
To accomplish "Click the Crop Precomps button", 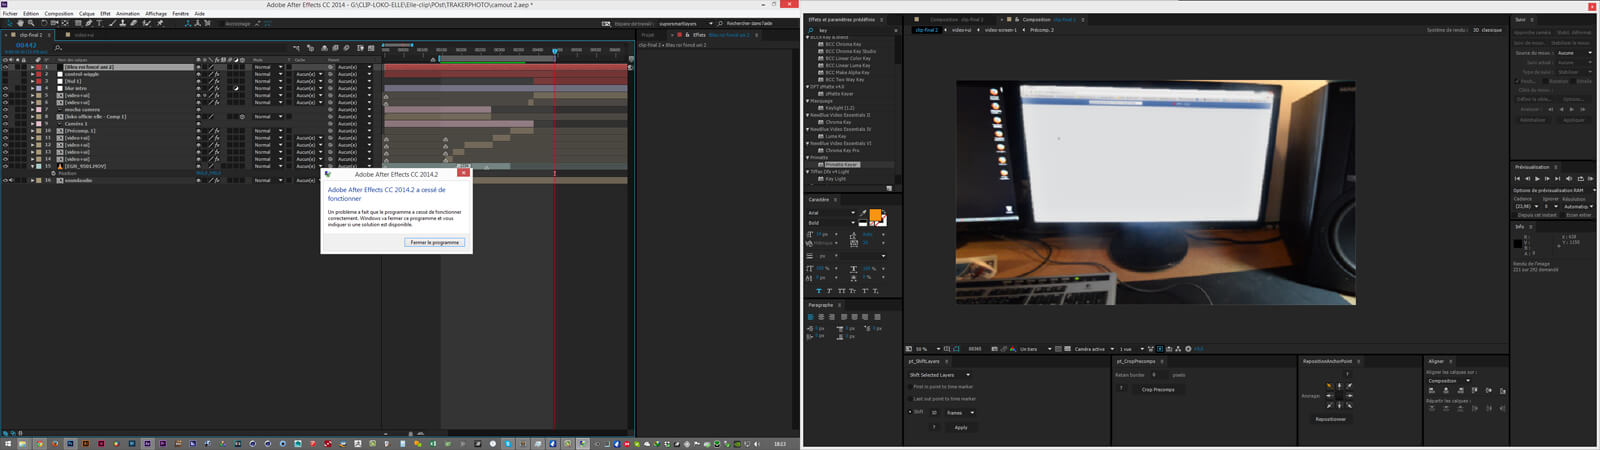I will 1158,389.
